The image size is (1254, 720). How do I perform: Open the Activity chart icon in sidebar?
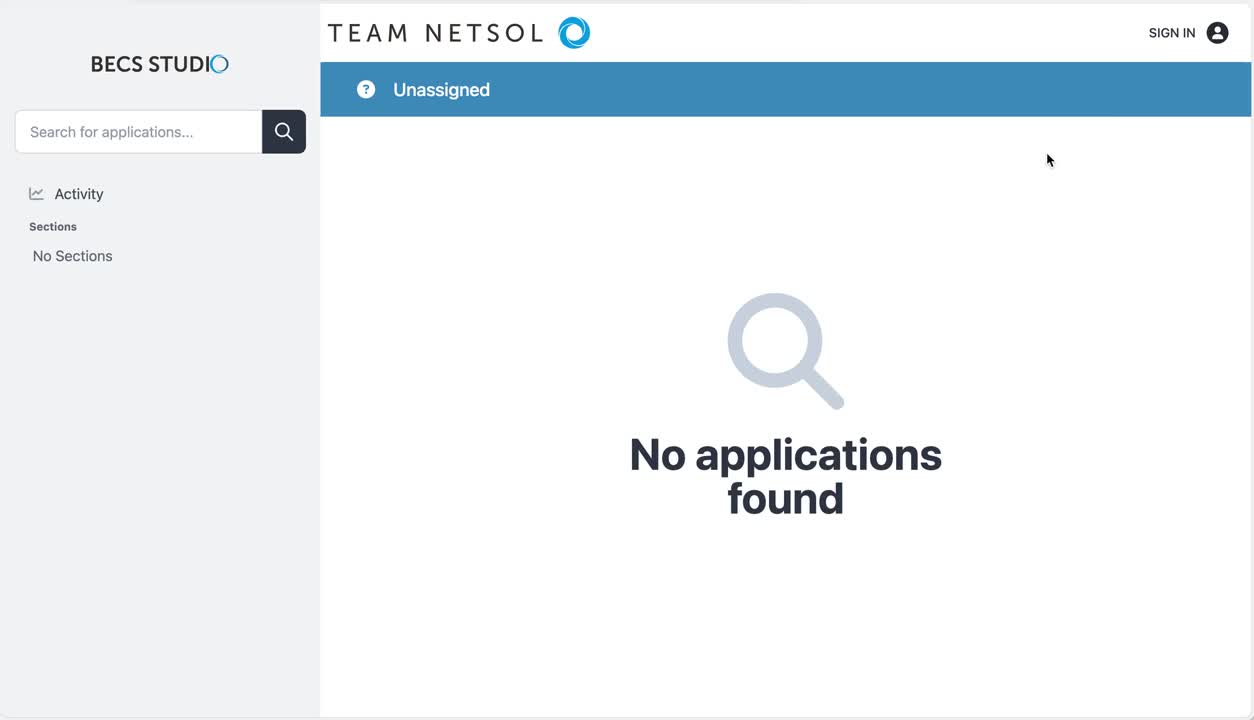[36, 193]
